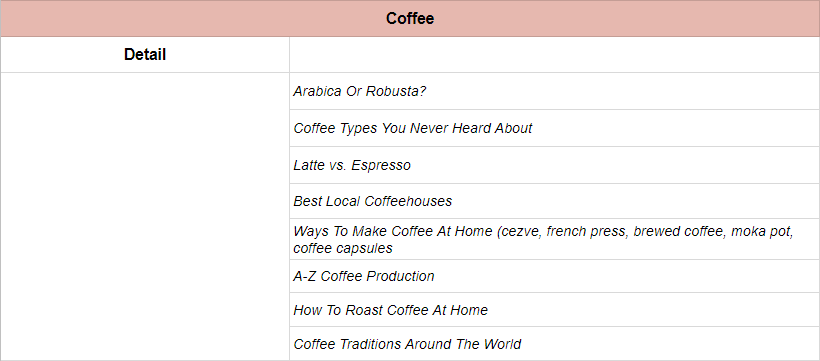
Task: Click the 'Best Local Coffeehouses' cell
Action: 554,201
